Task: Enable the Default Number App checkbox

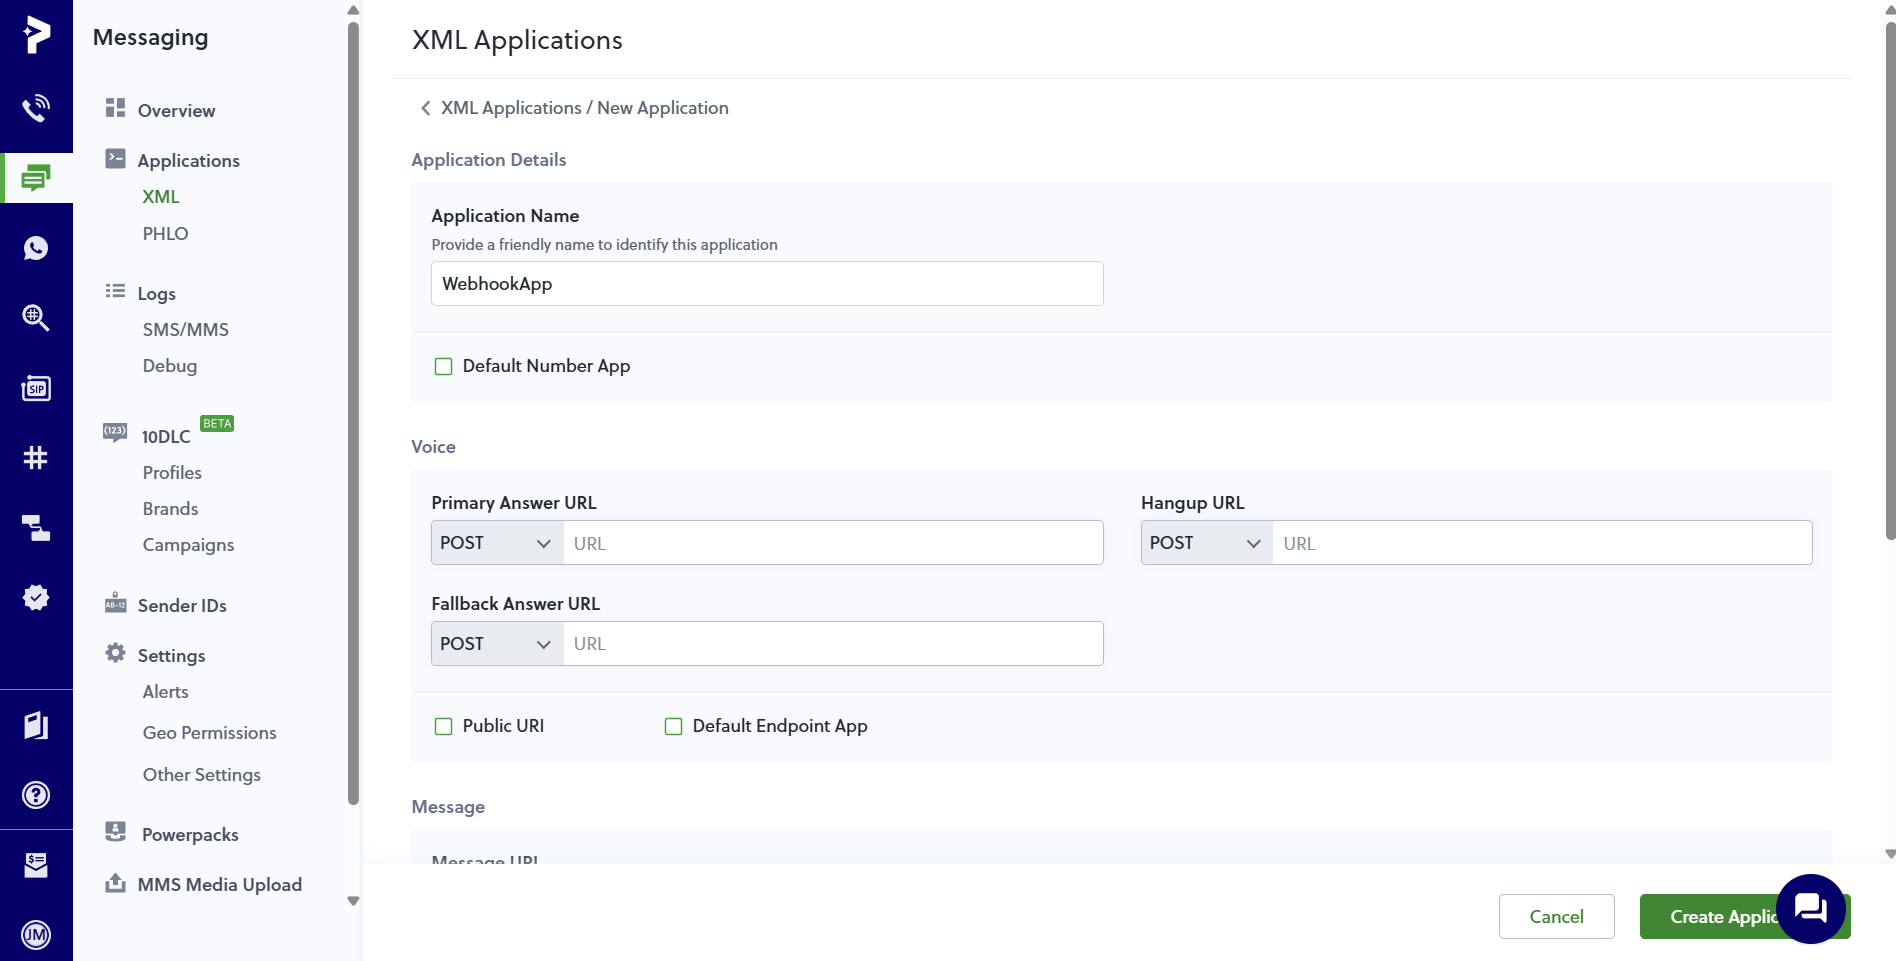Action: 443,366
